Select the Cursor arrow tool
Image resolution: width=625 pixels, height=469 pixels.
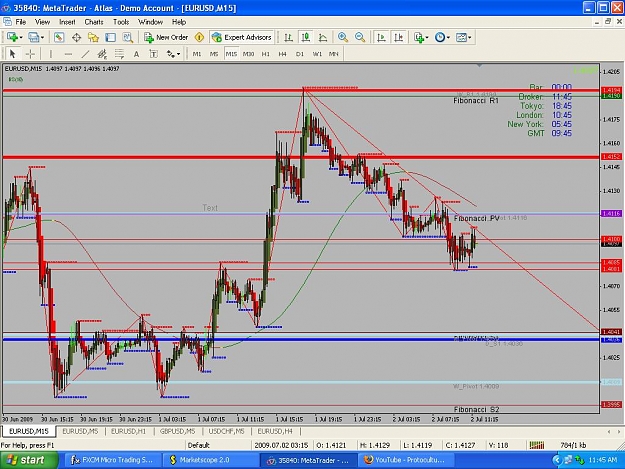point(13,54)
